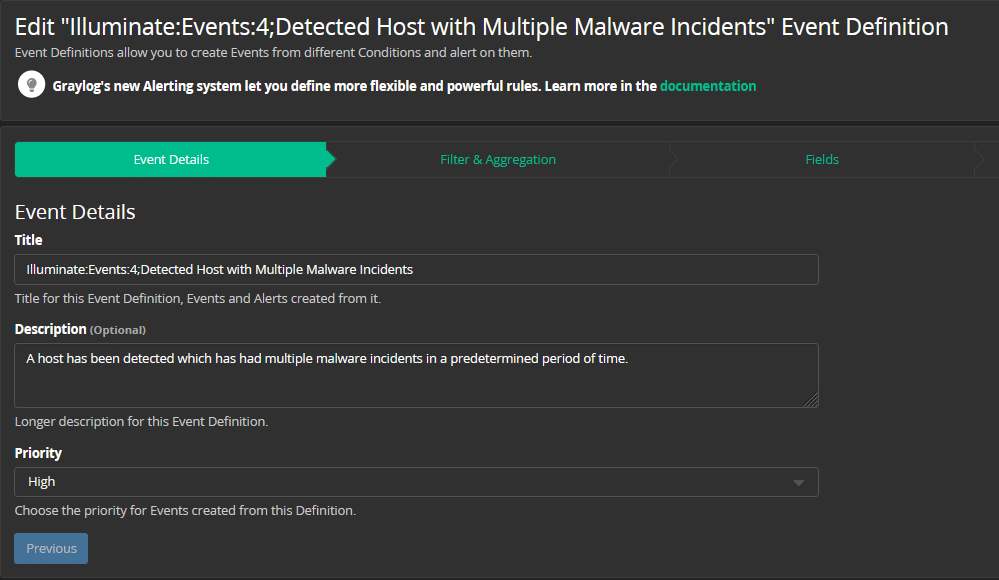Click the High priority combo box
Viewport: 999px width, 580px height.
(x=416, y=481)
